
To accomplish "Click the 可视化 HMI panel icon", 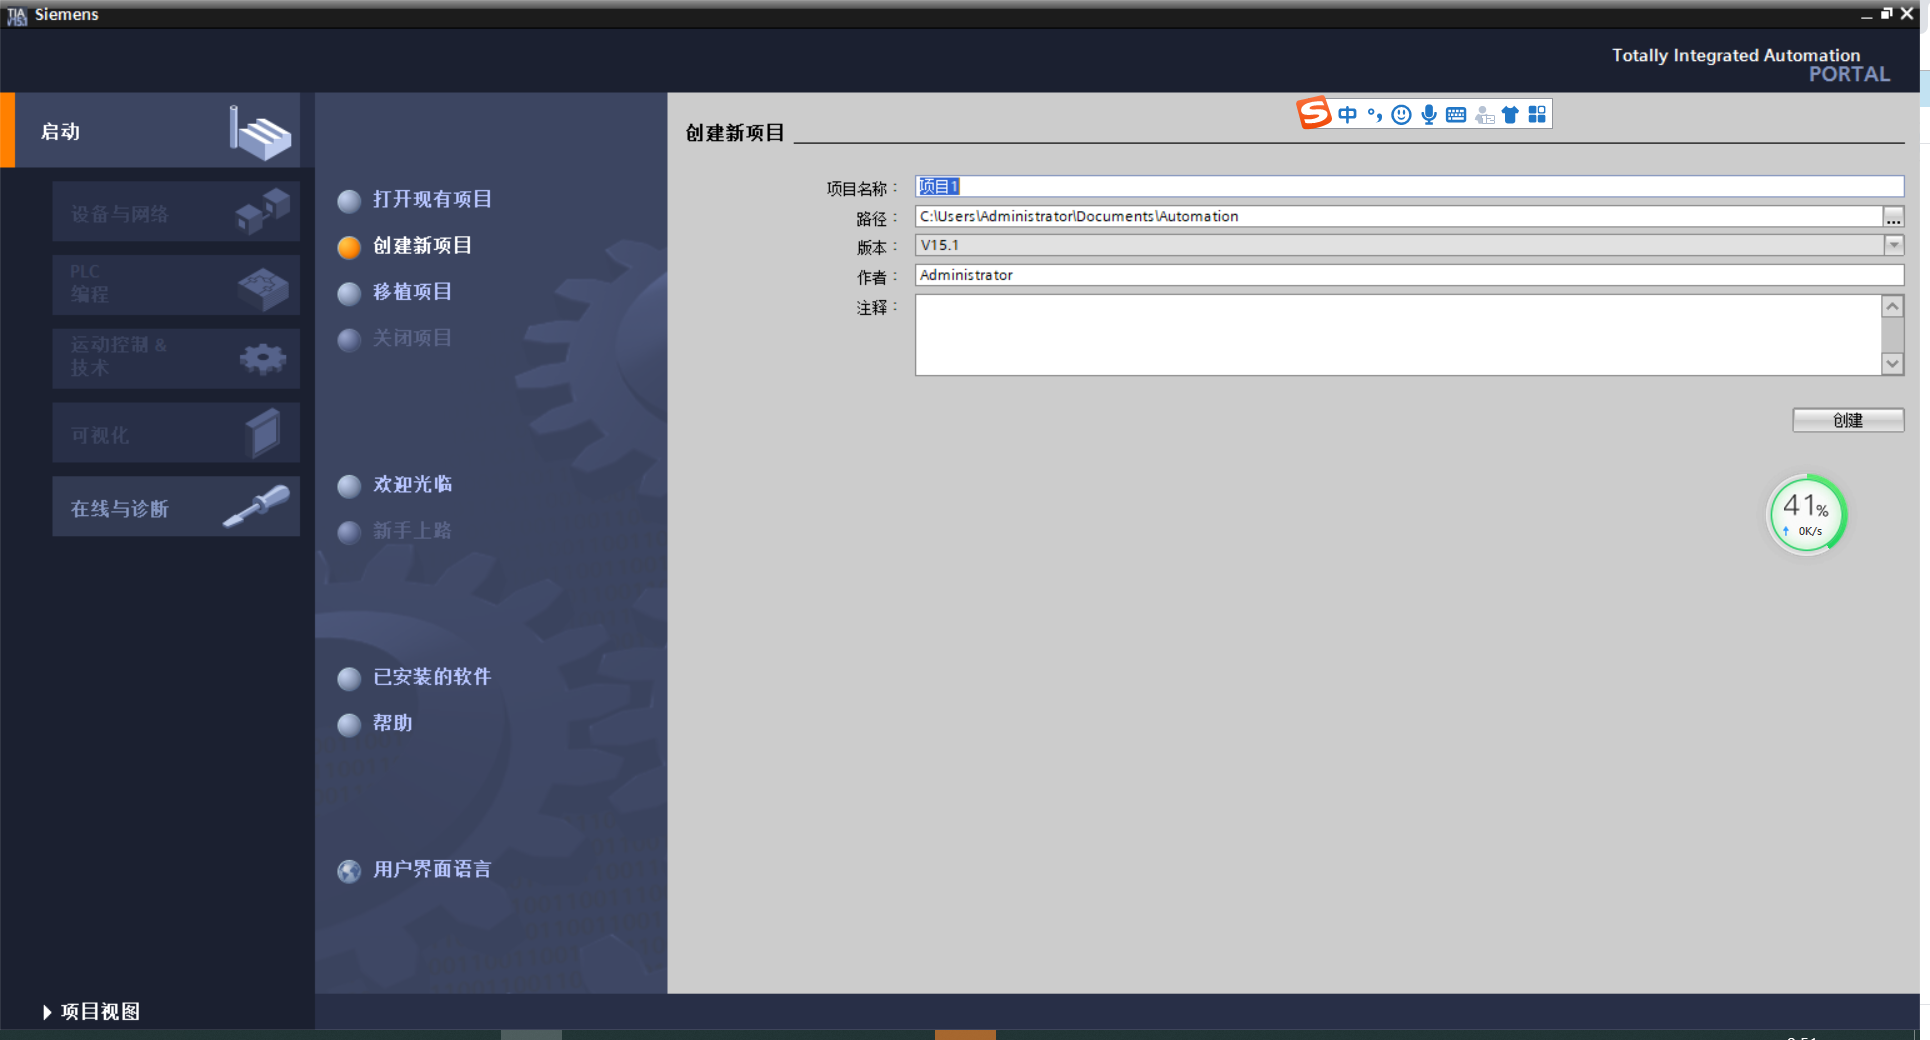I will [x=263, y=433].
